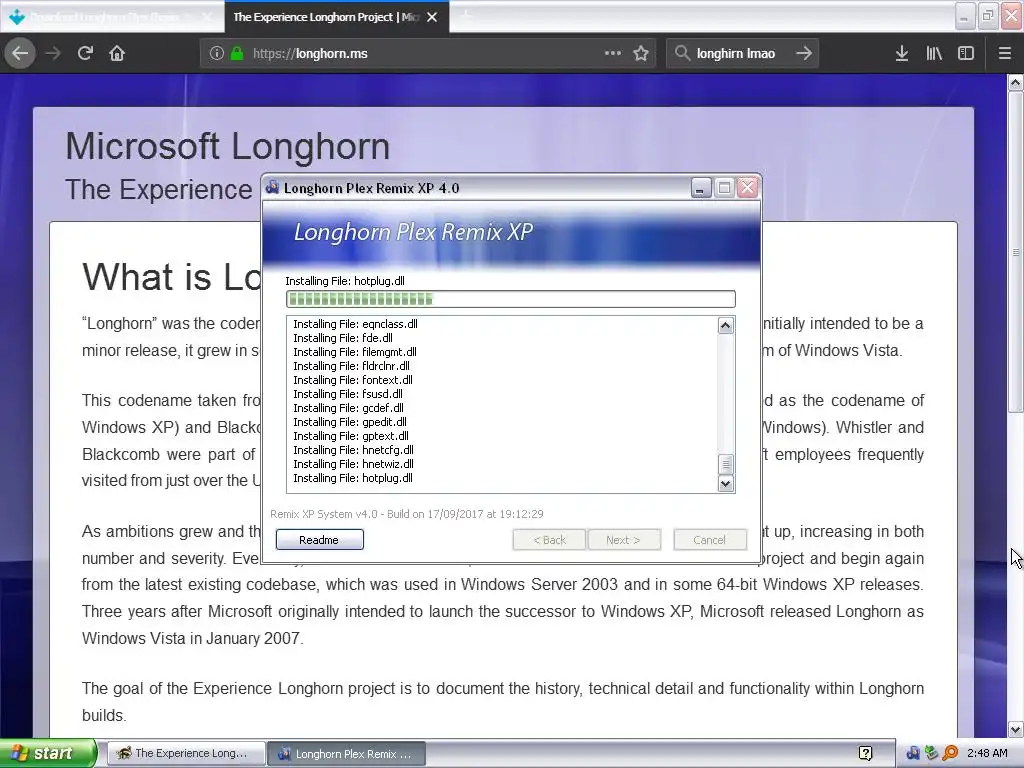Click the installation progress bar
The width and height of the screenshot is (1024, 768).
511,299
